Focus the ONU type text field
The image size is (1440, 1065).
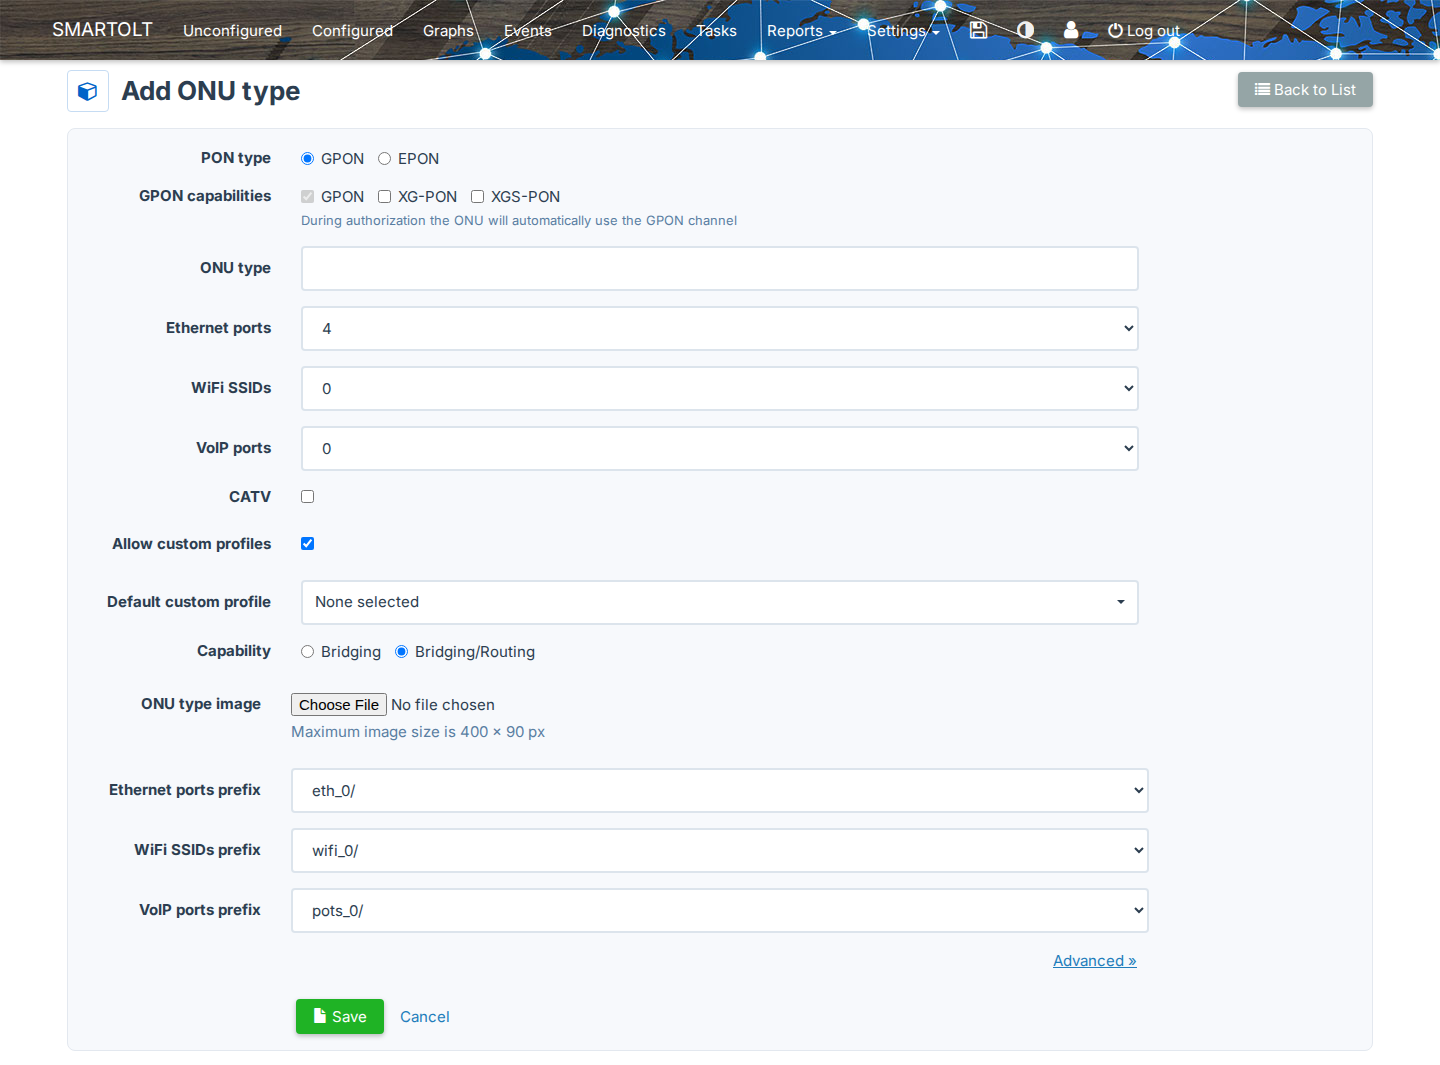pos(720,269)
